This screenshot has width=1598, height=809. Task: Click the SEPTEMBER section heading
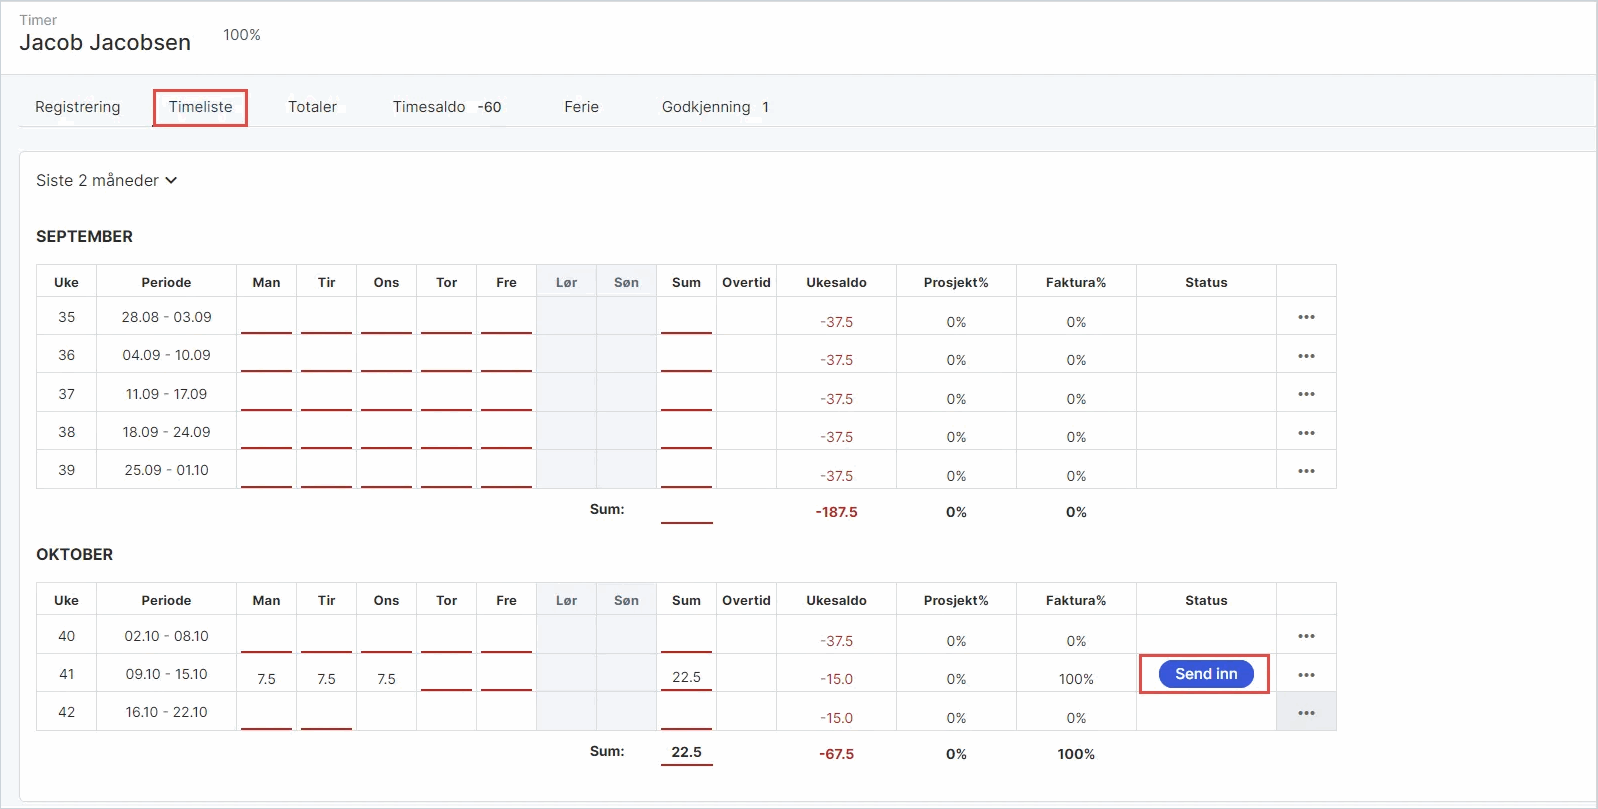[84, 237]
